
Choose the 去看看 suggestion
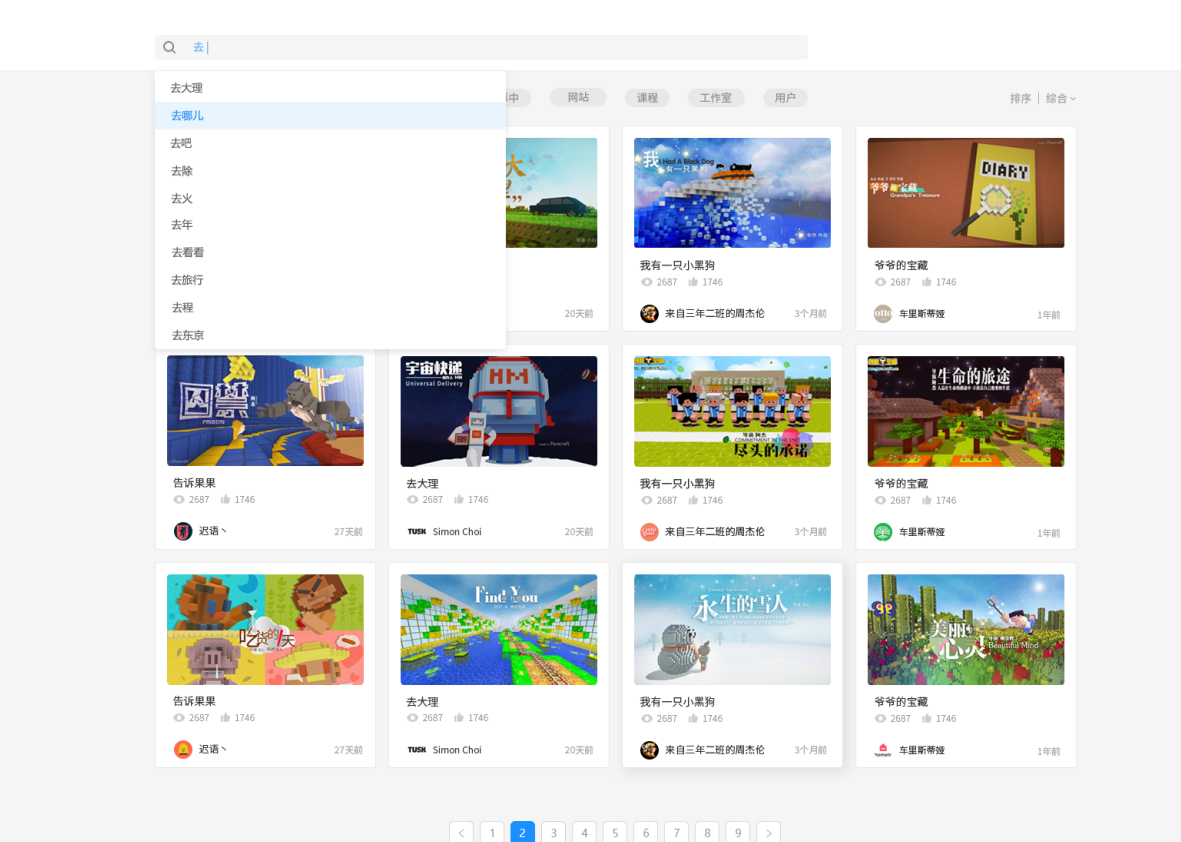[330, 252]
